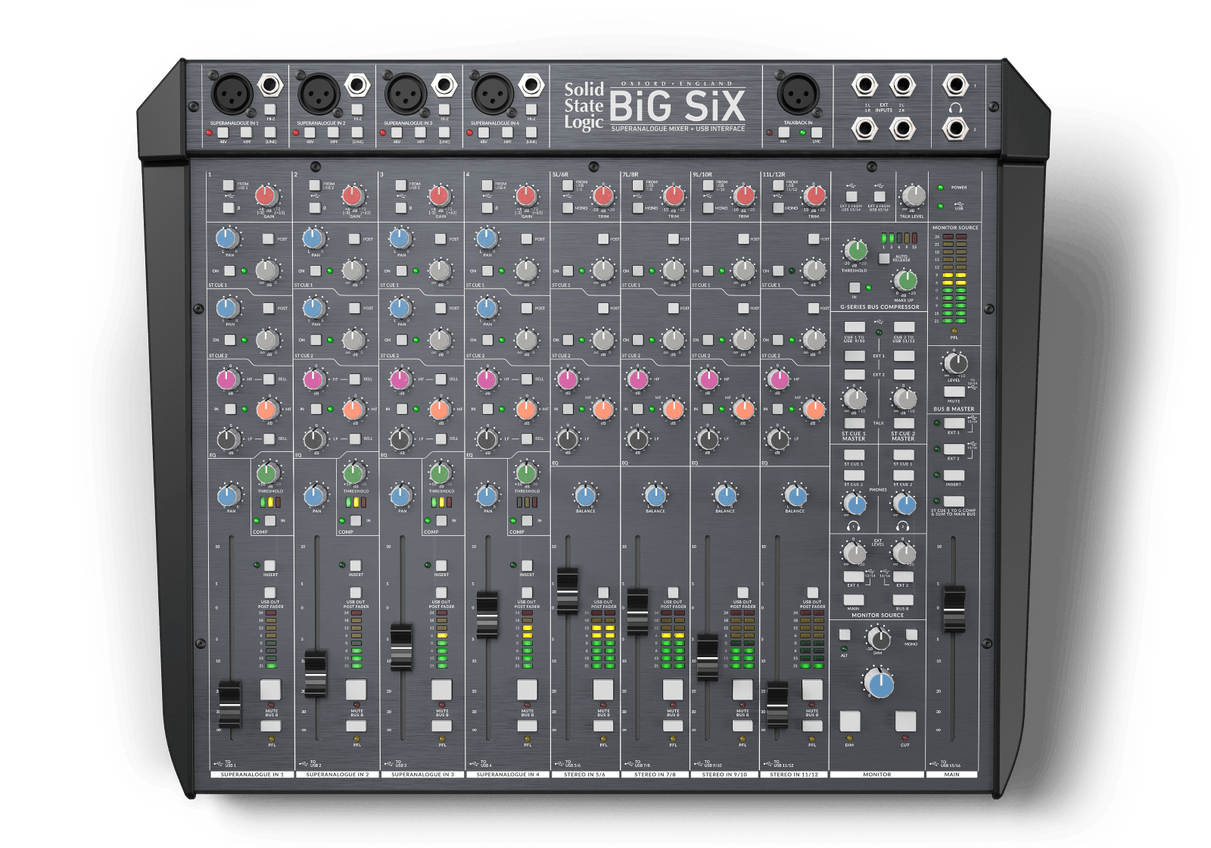The height and width of the screenshot is (848, 1211).
Task: Turn the TALK LEVEL knob
Action: coord(912,196)
